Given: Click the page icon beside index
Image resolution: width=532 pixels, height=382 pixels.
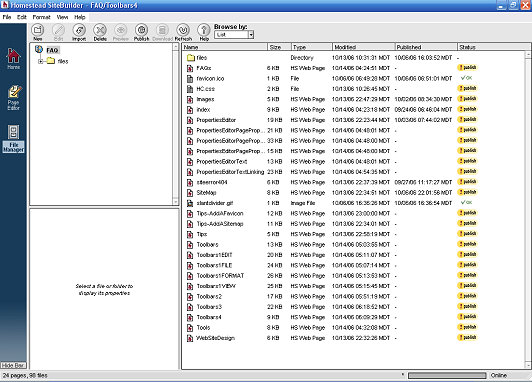Looking at the screenshot, I should click(x=190, y=110).
